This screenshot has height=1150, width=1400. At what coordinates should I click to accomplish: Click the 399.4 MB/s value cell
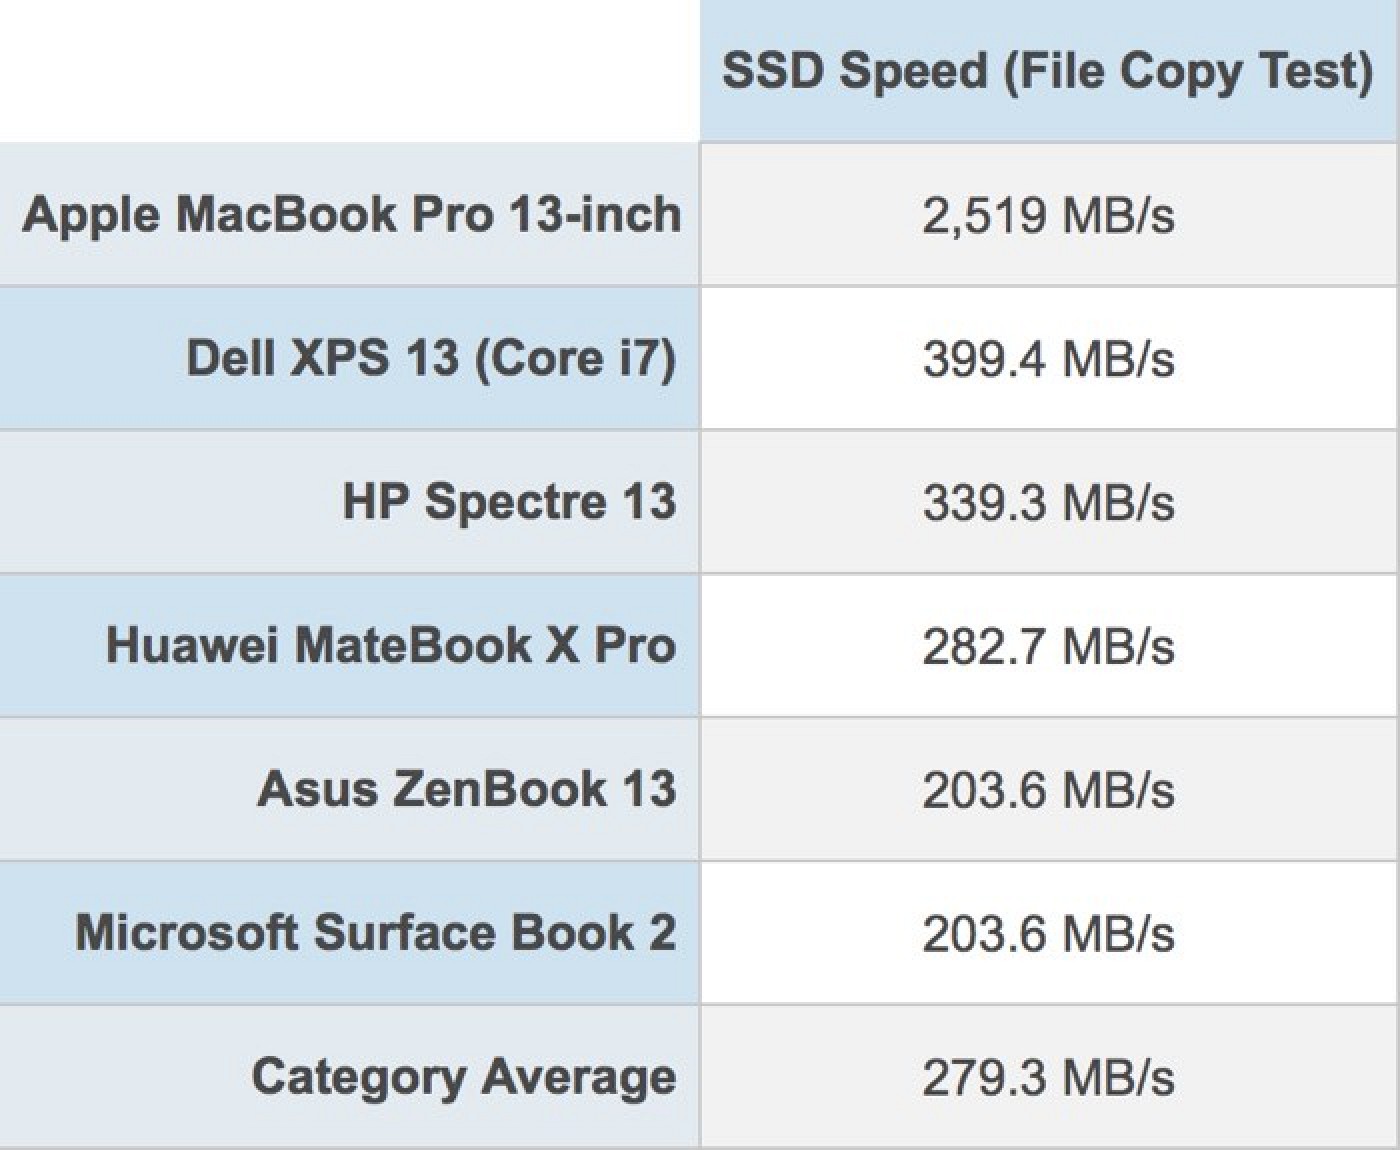[1048, 359]
